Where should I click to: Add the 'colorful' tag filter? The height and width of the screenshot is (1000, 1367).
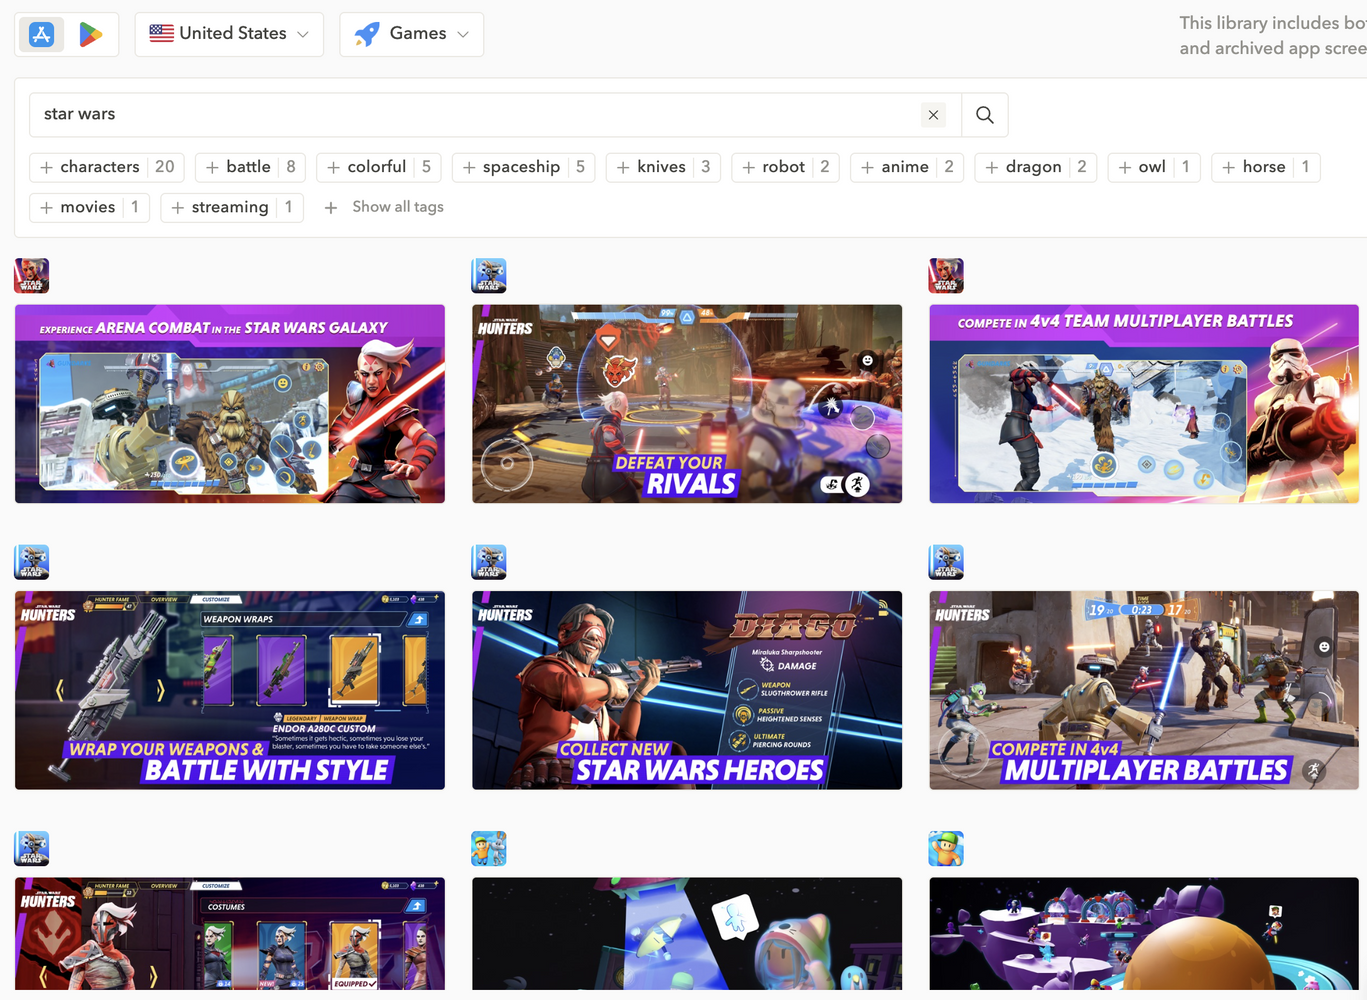(379, 167)
